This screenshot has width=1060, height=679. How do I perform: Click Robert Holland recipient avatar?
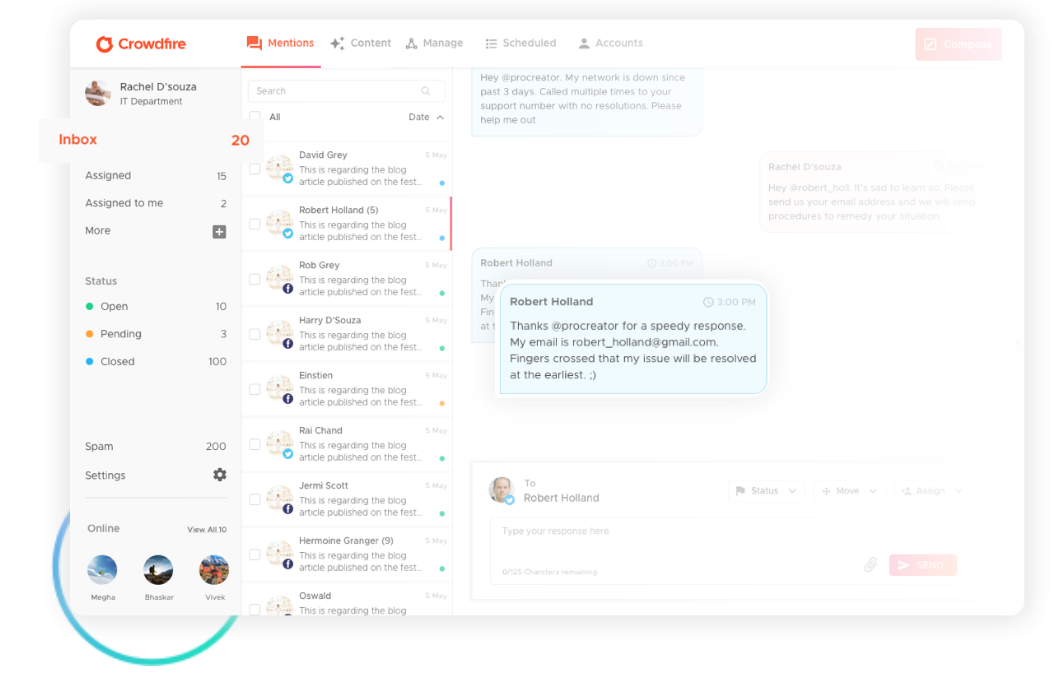[501, 490]
